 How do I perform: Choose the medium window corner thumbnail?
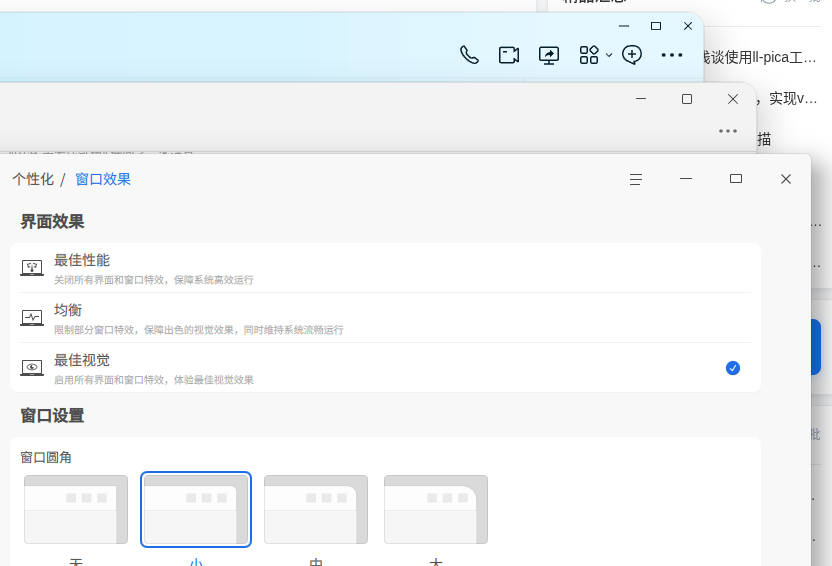[x=316, y=509]
